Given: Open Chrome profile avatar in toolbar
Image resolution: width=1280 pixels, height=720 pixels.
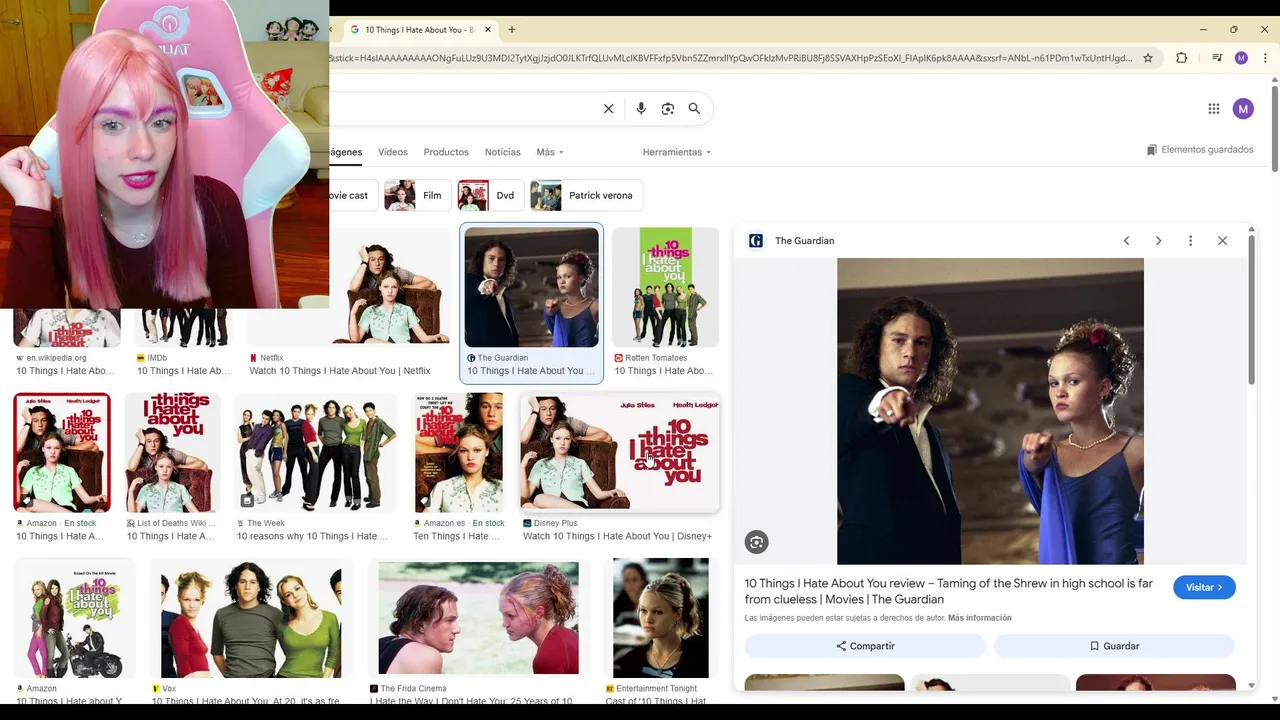Looking at the screenshot, I should pos(1241,58).
